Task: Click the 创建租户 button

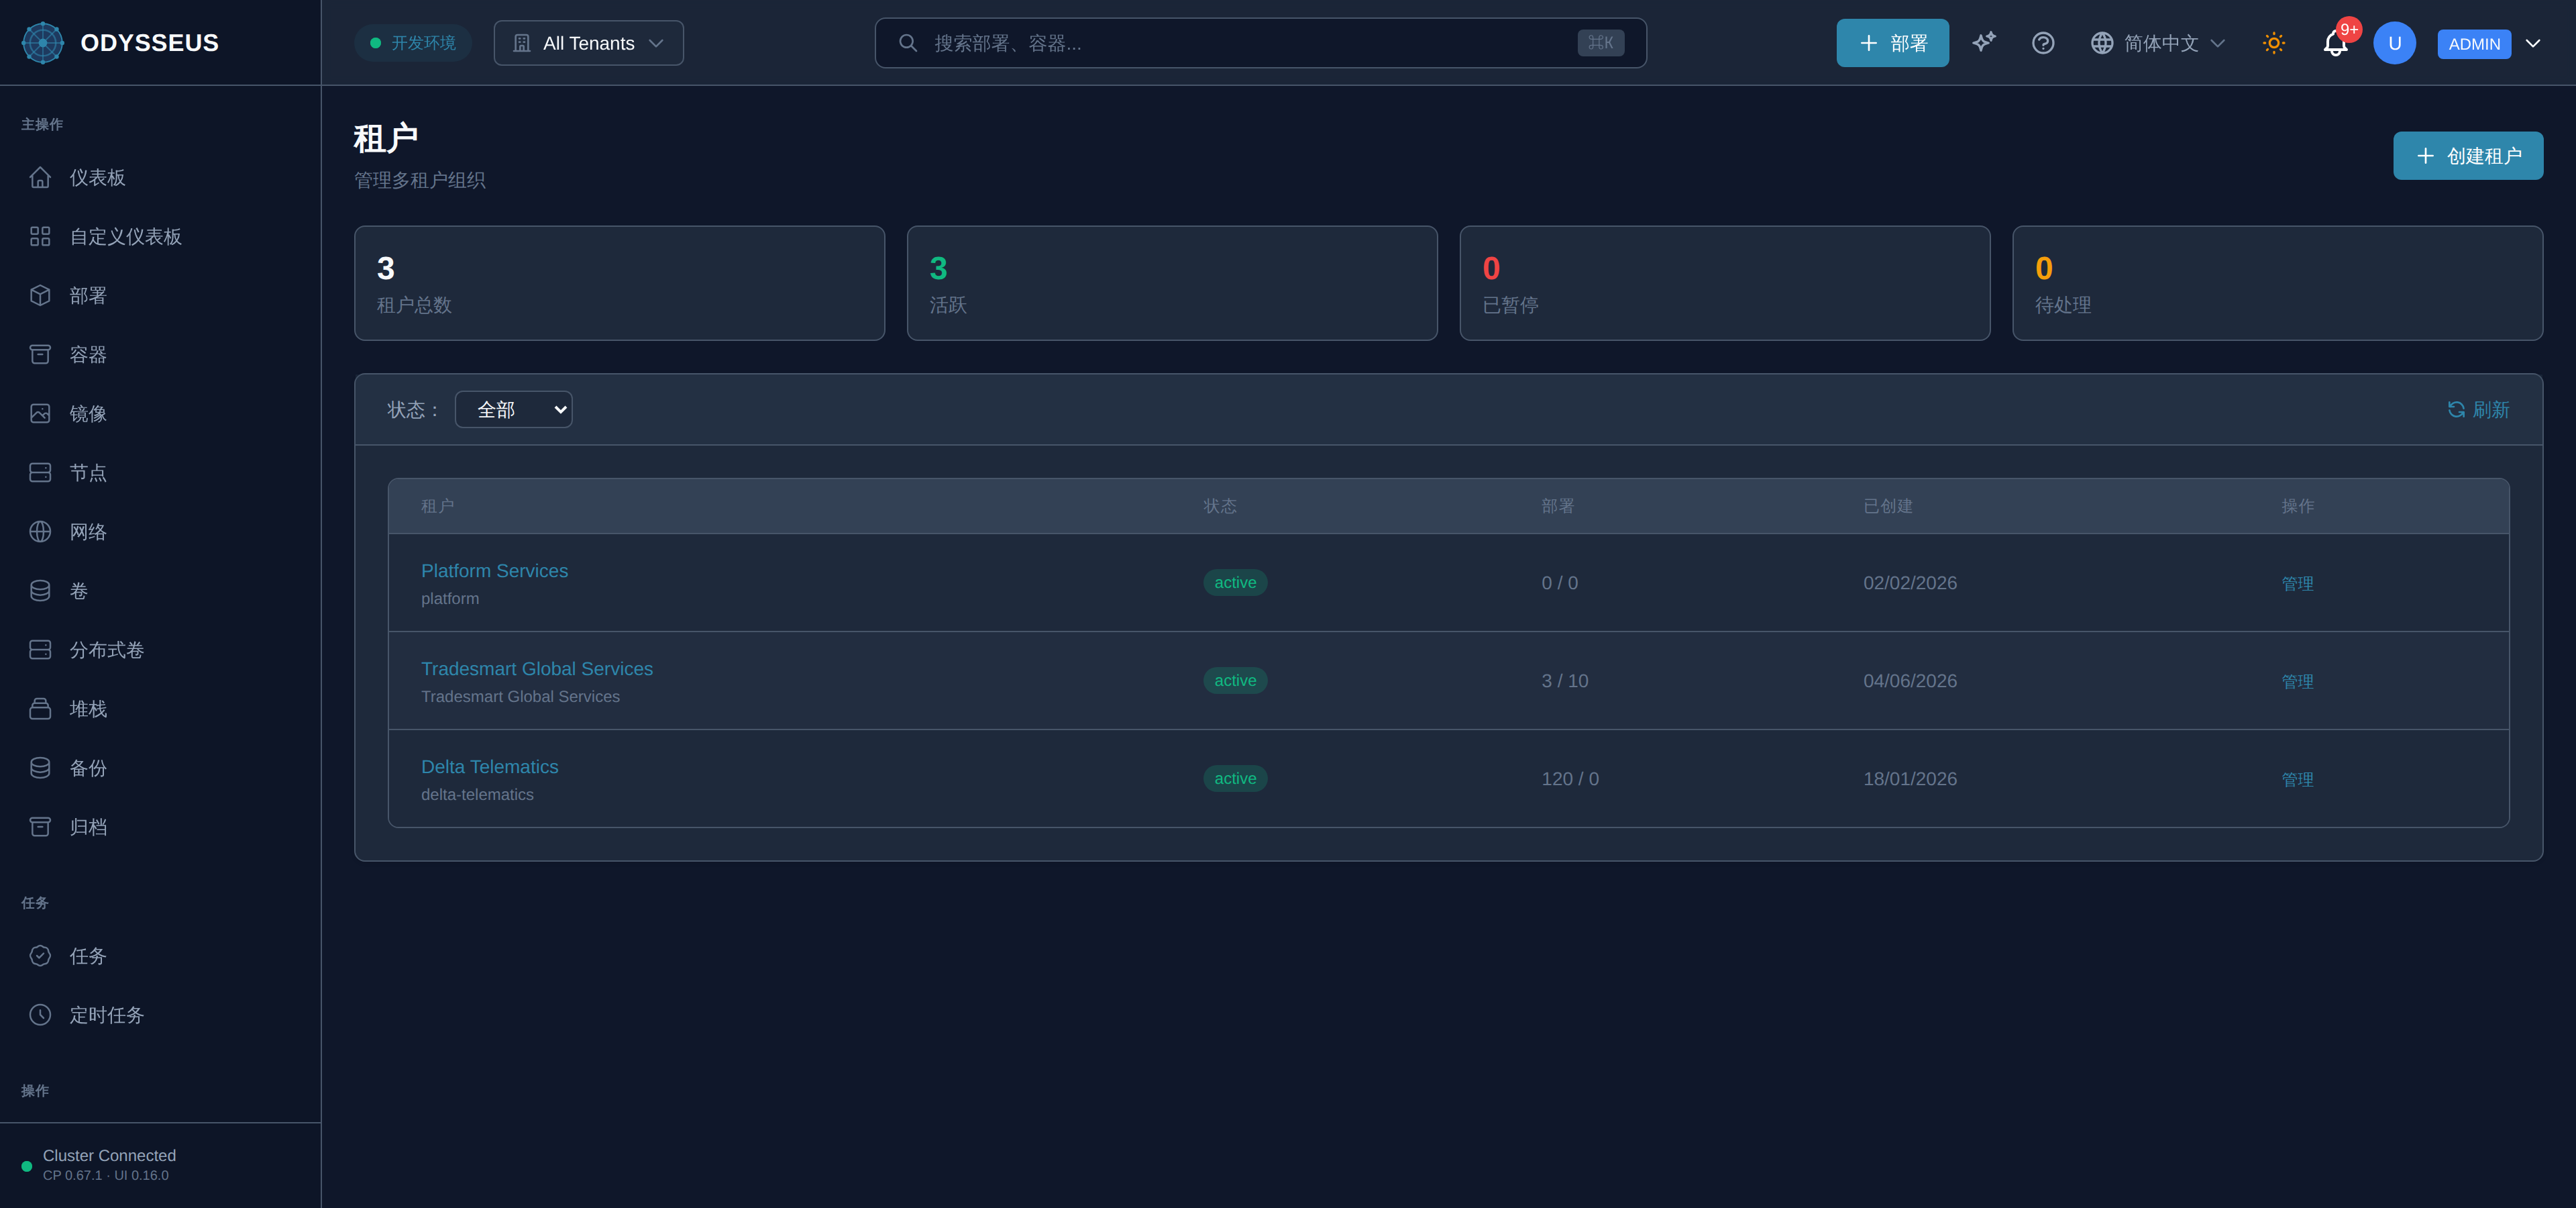Action: [2467, 155]
